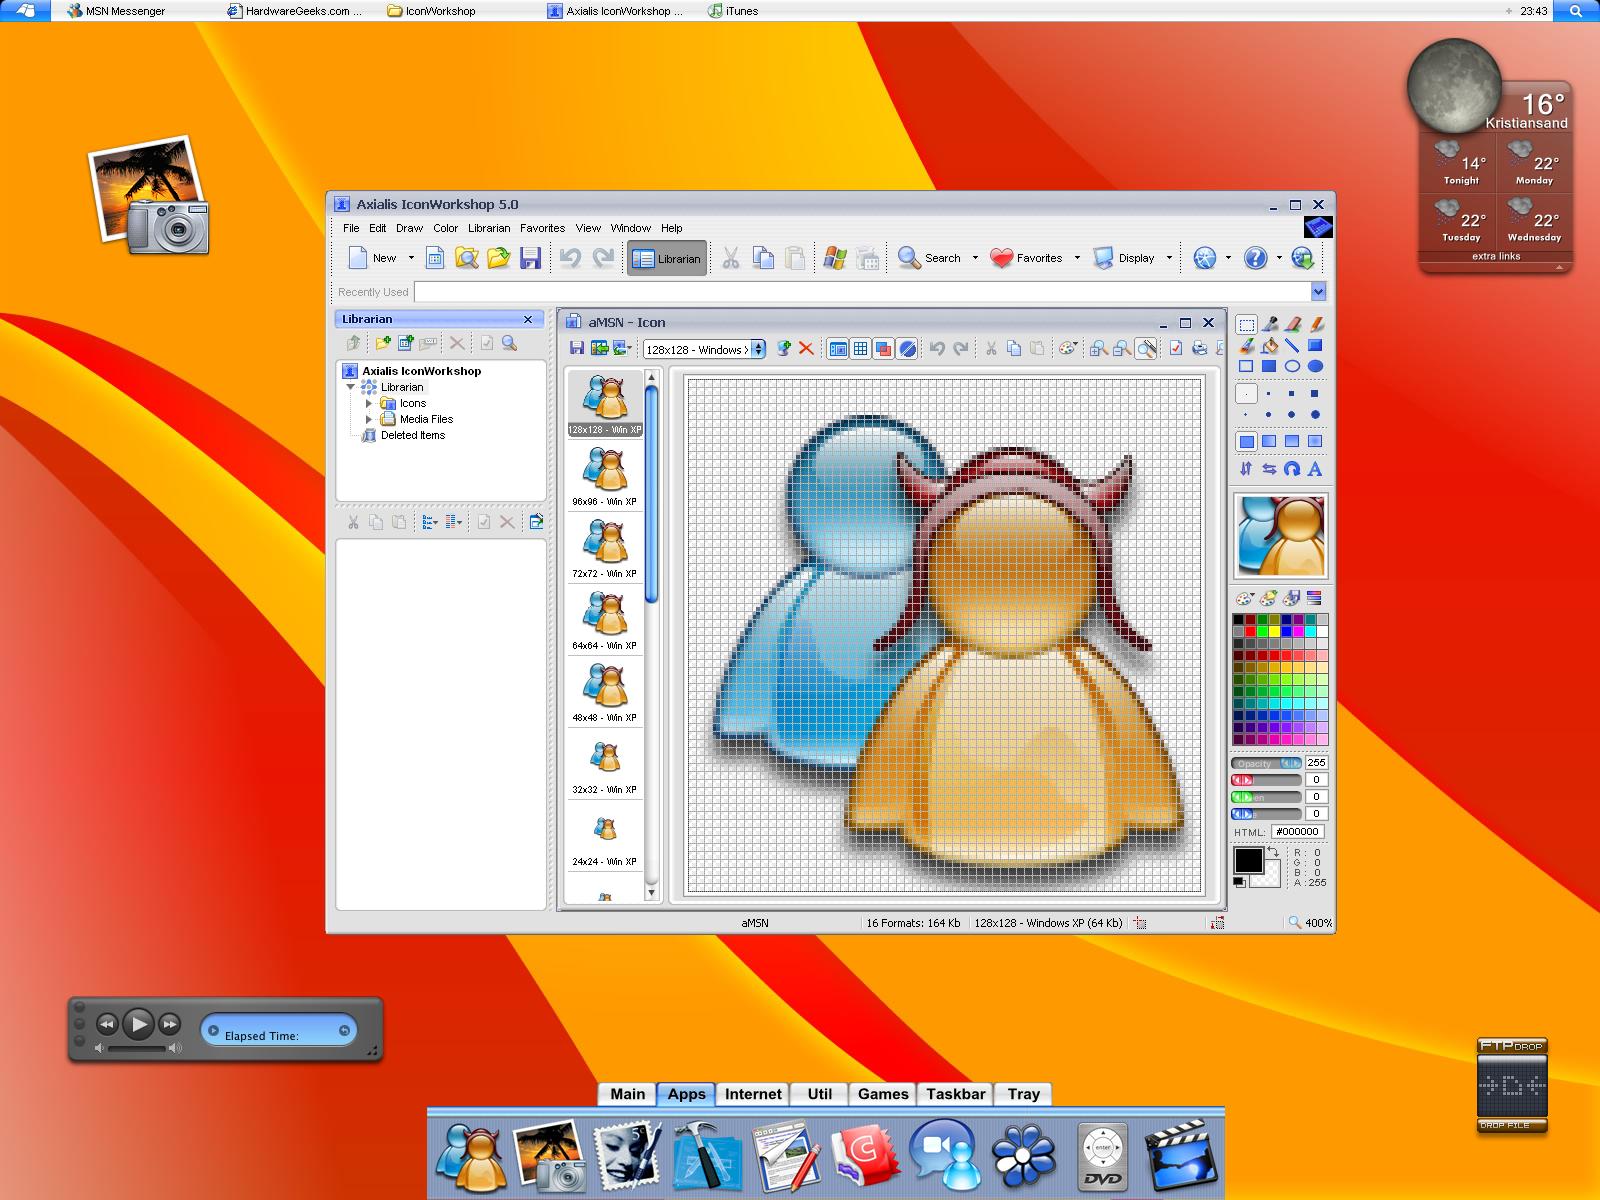This screenshot has width=1600, height=1200.
Task: Select the paint Brush tool
Action: [x=1246, y=346]
